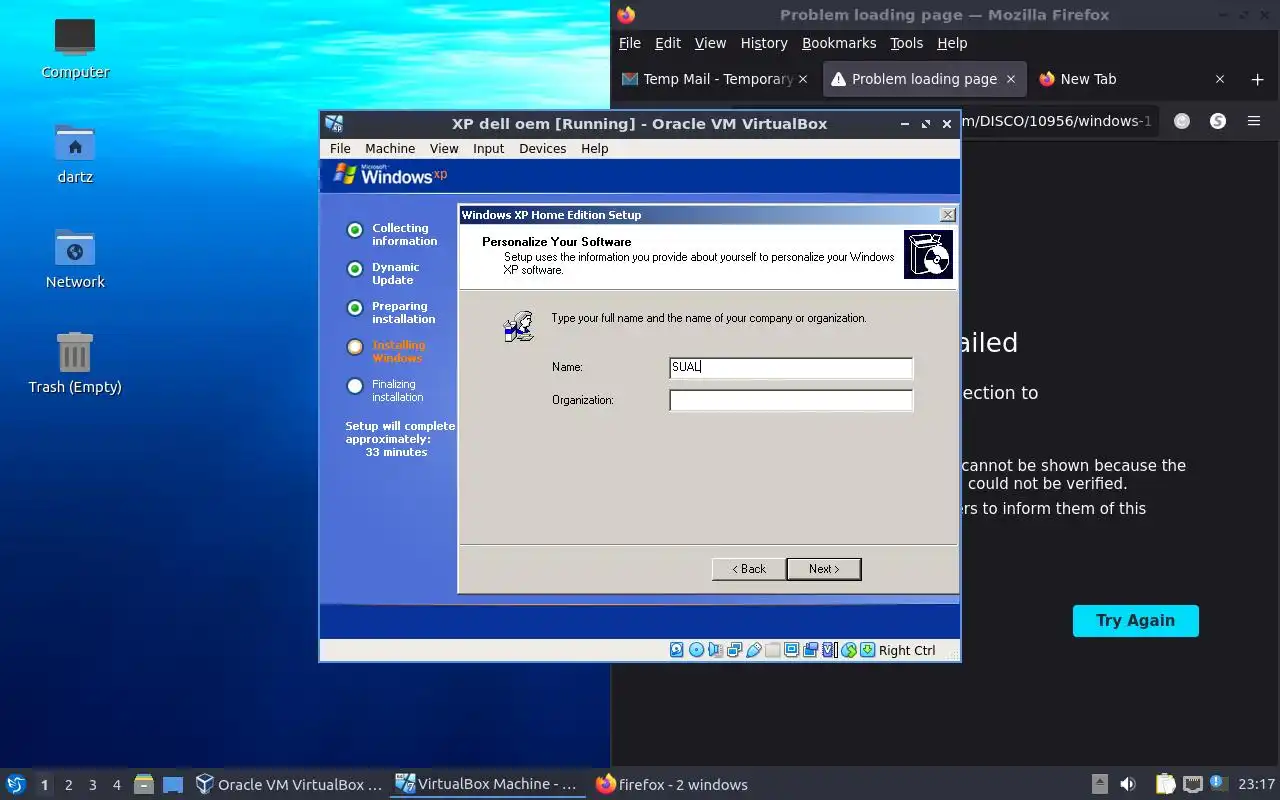Click the Organization input field

tap(791, 400)
